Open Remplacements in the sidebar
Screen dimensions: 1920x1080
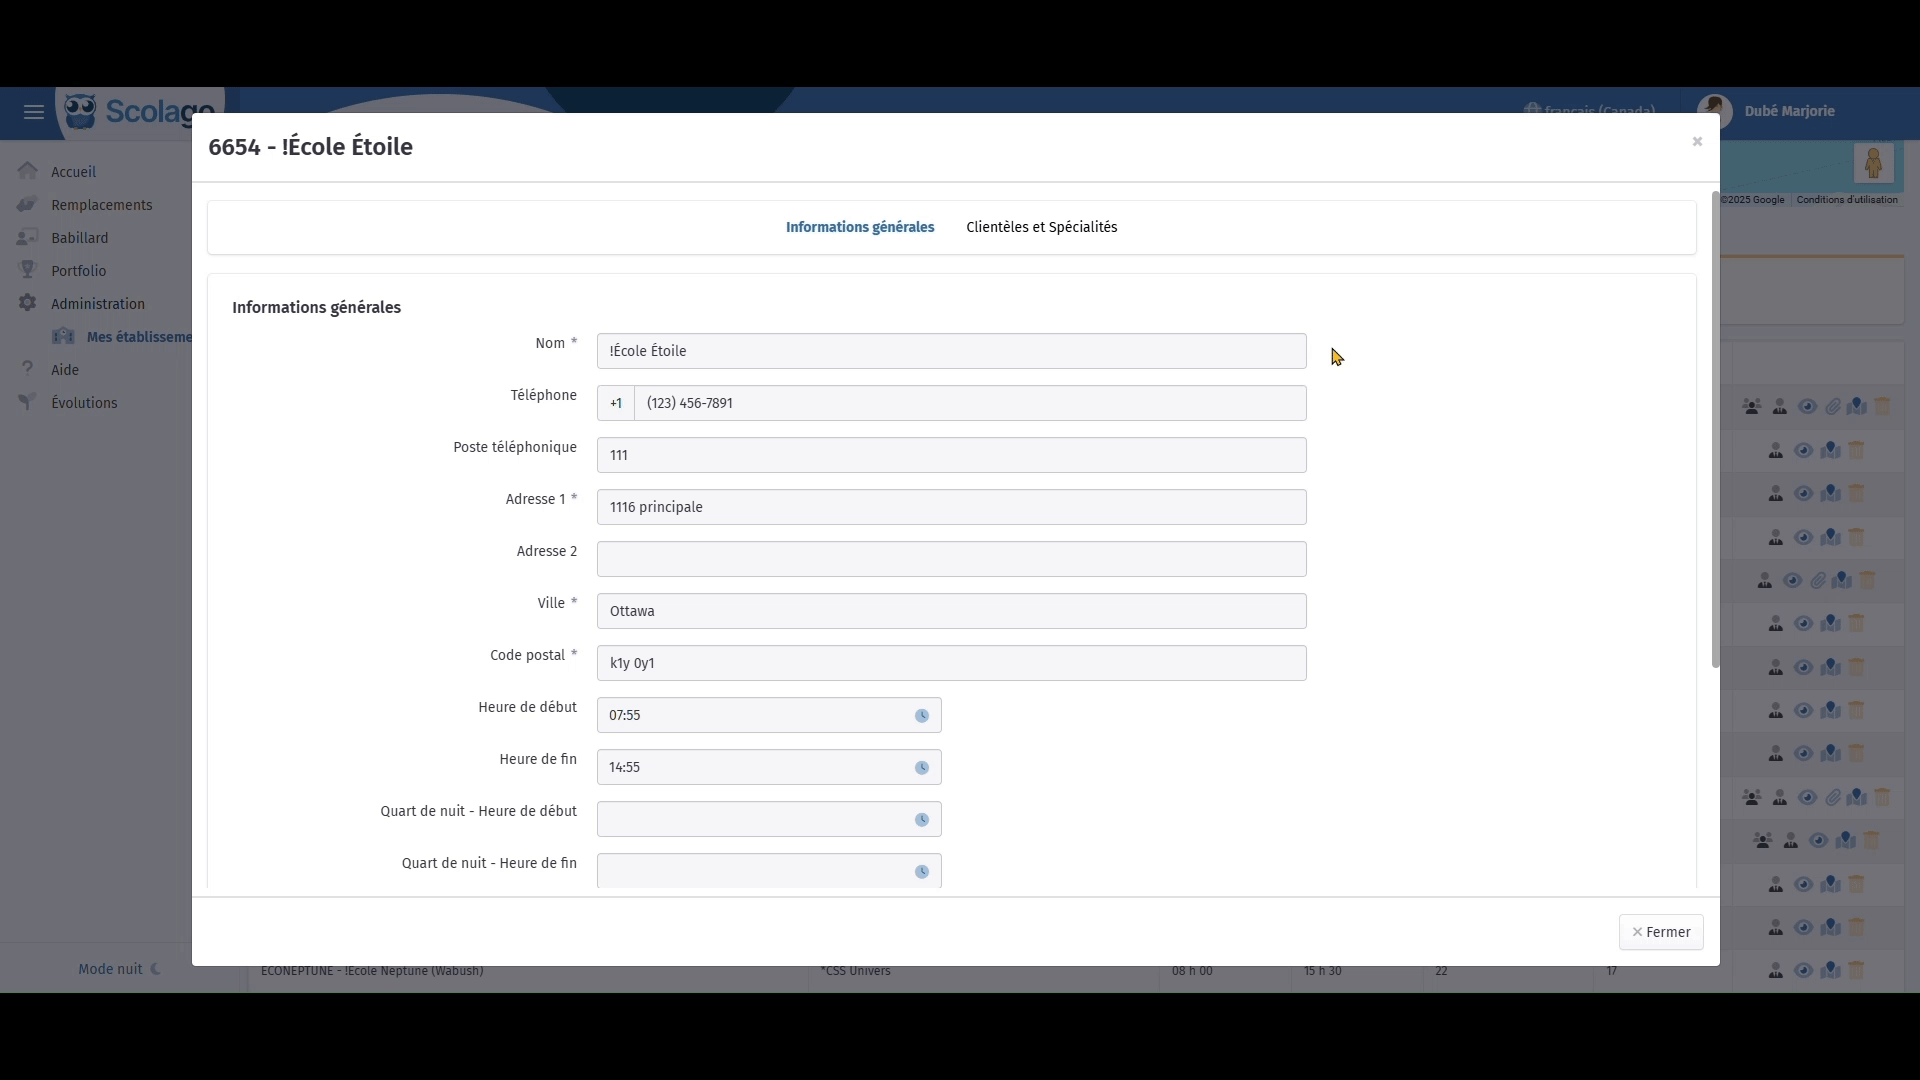pyautogui.click(x=101, y=205)
